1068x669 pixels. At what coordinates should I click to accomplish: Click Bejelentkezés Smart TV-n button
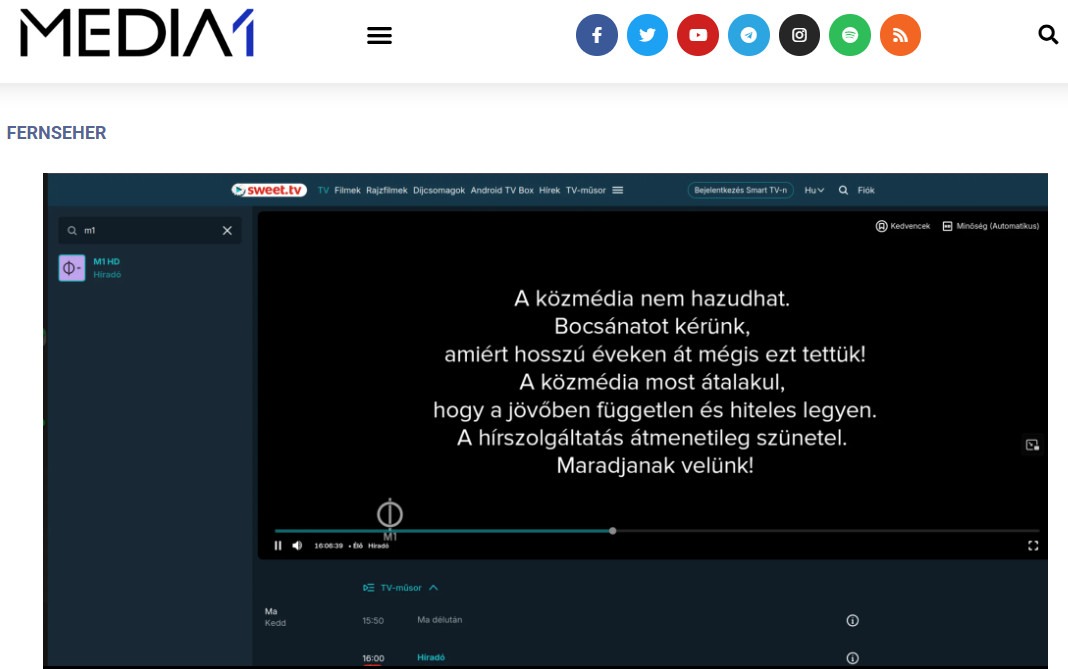(740, 190)
